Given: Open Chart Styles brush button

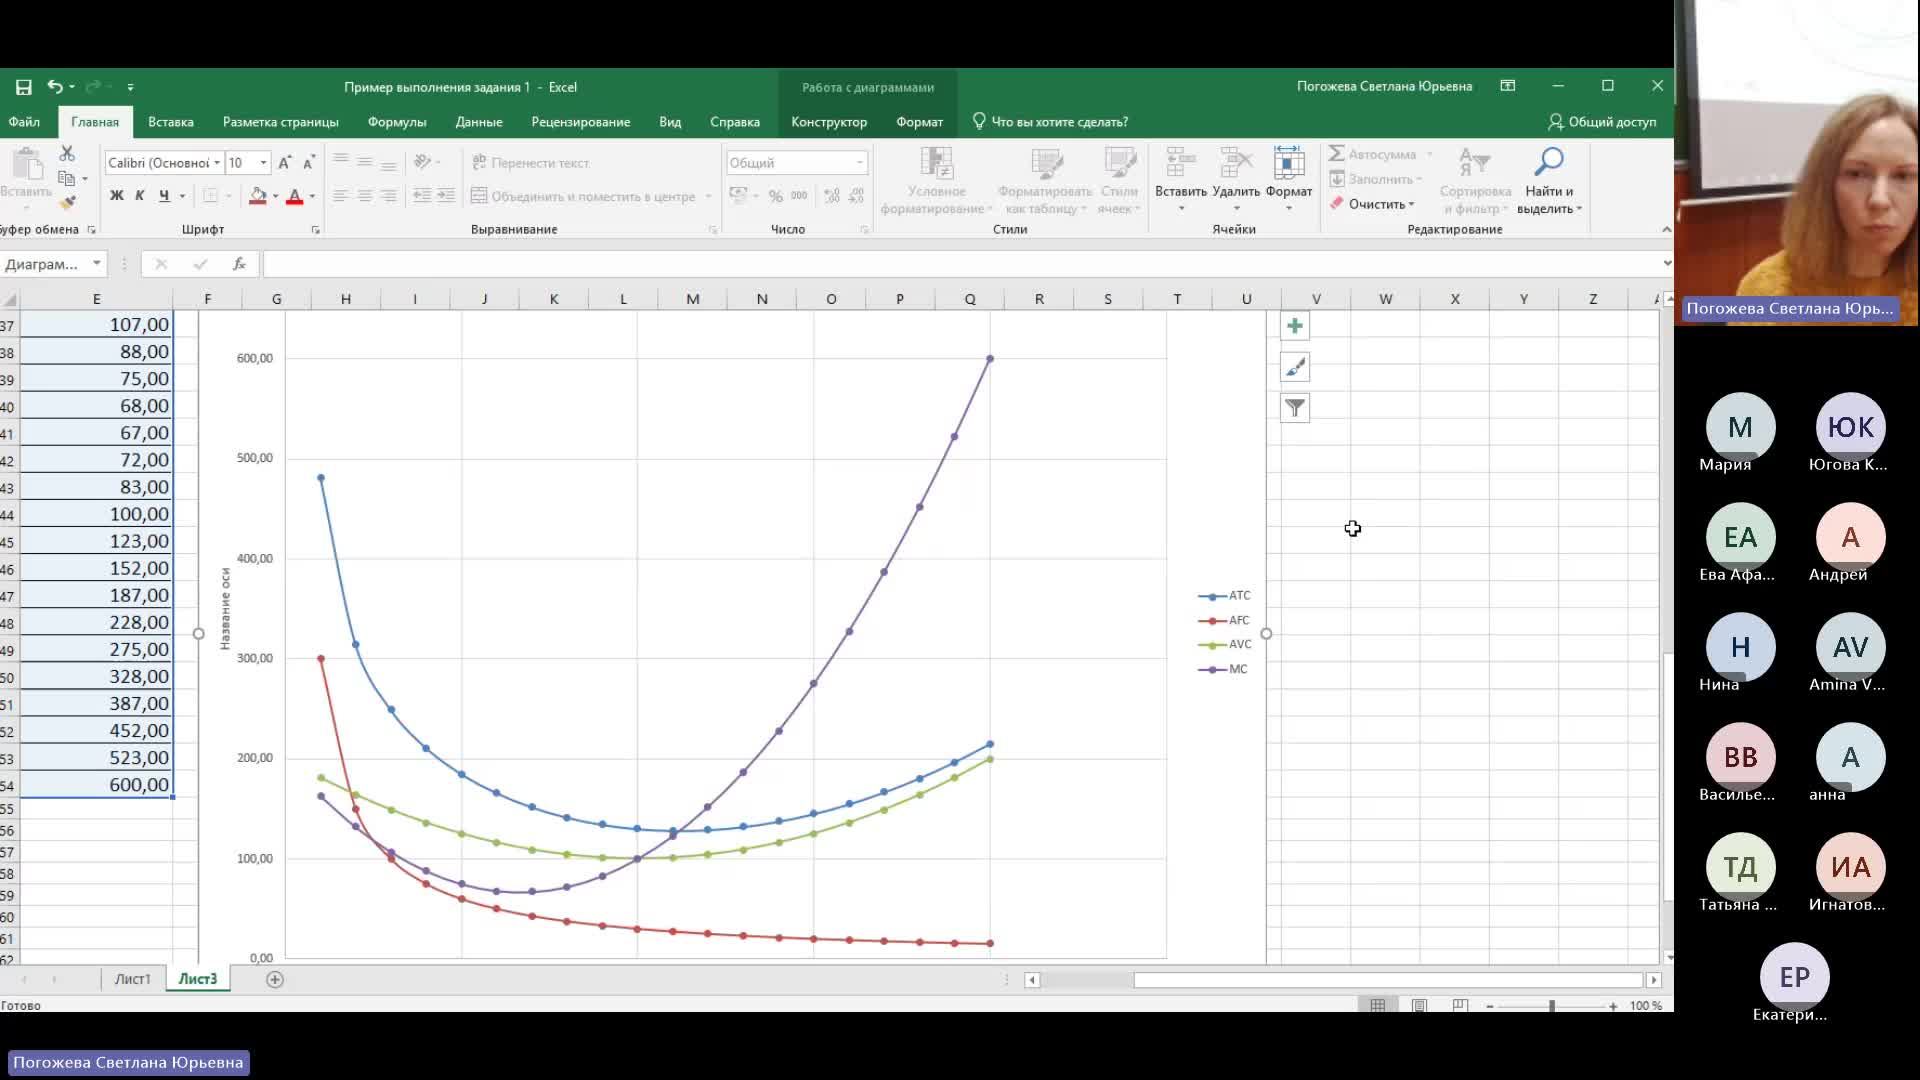Looking at the screenshot, I should pyautogui.click(x=1295, y=367).
